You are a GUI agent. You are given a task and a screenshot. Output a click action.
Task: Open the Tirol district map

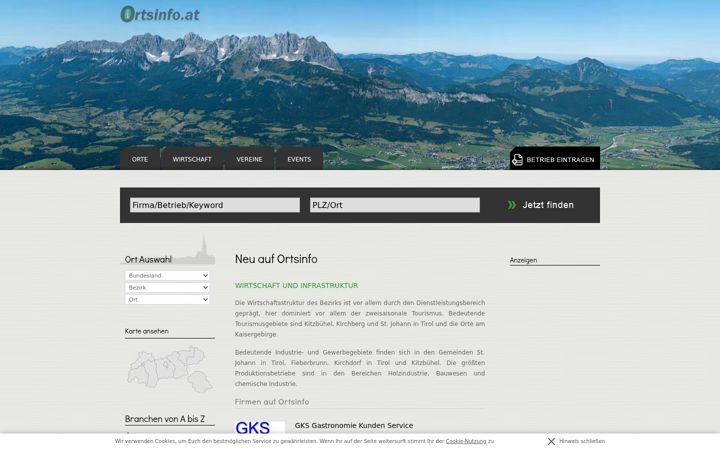click(x=169, y=369)
